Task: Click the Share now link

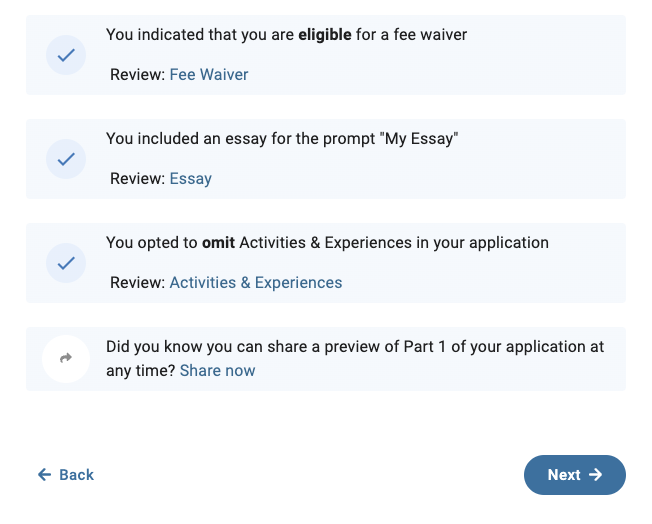Action: 217,371
